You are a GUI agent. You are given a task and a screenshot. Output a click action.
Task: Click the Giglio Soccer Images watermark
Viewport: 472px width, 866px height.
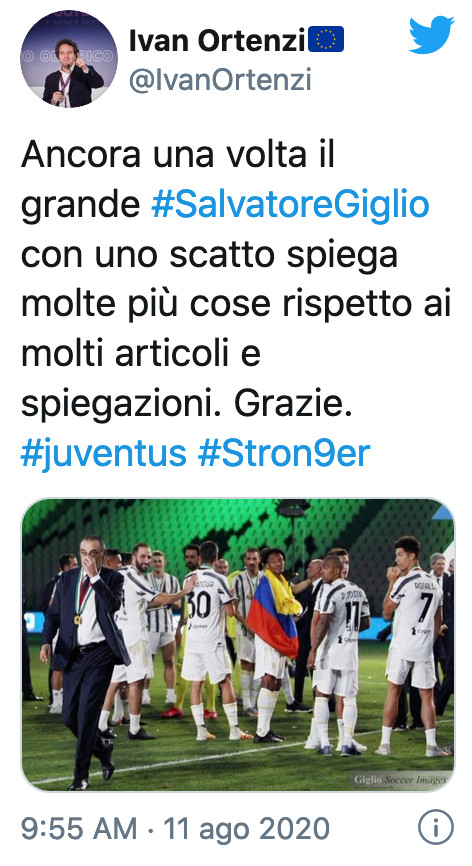point(400,780)
